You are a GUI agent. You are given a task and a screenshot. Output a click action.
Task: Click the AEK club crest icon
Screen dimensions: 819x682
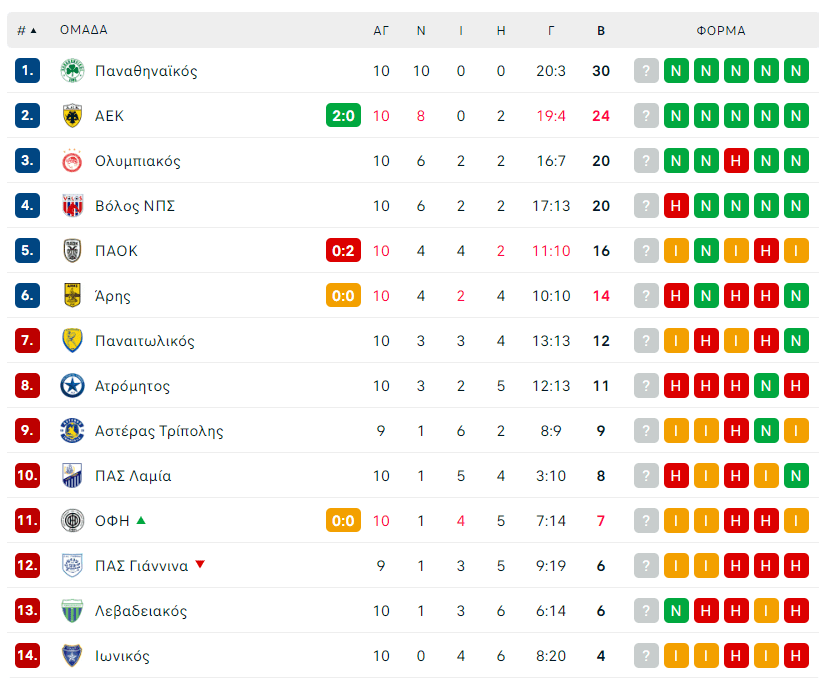[x=72, y=116]
